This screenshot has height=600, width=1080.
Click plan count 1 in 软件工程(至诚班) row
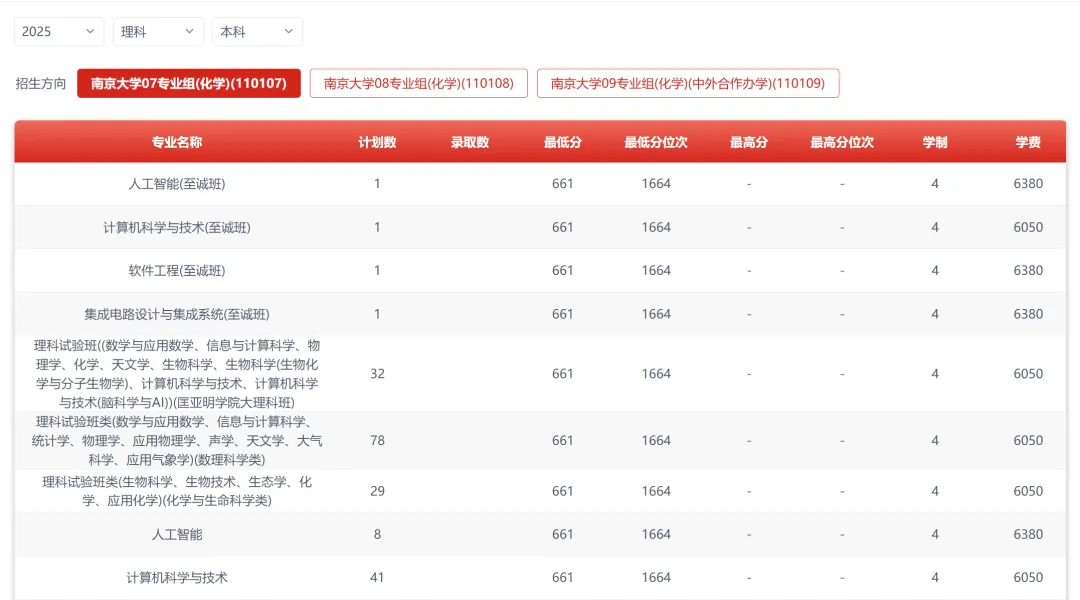[x=377, y=271]
